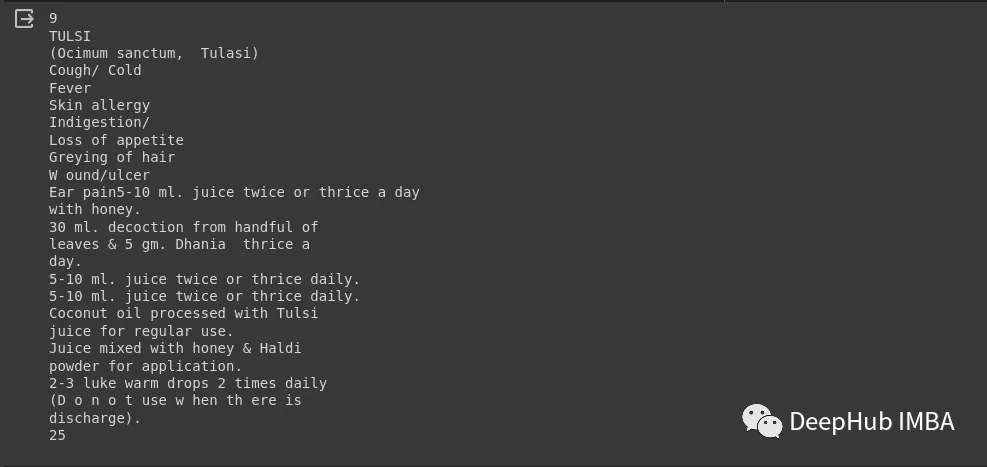Click the DeepHub IMBA watermark text
The width and height of the screenshot is (987, 467).
pyautogui.click(x=872, y=422)
